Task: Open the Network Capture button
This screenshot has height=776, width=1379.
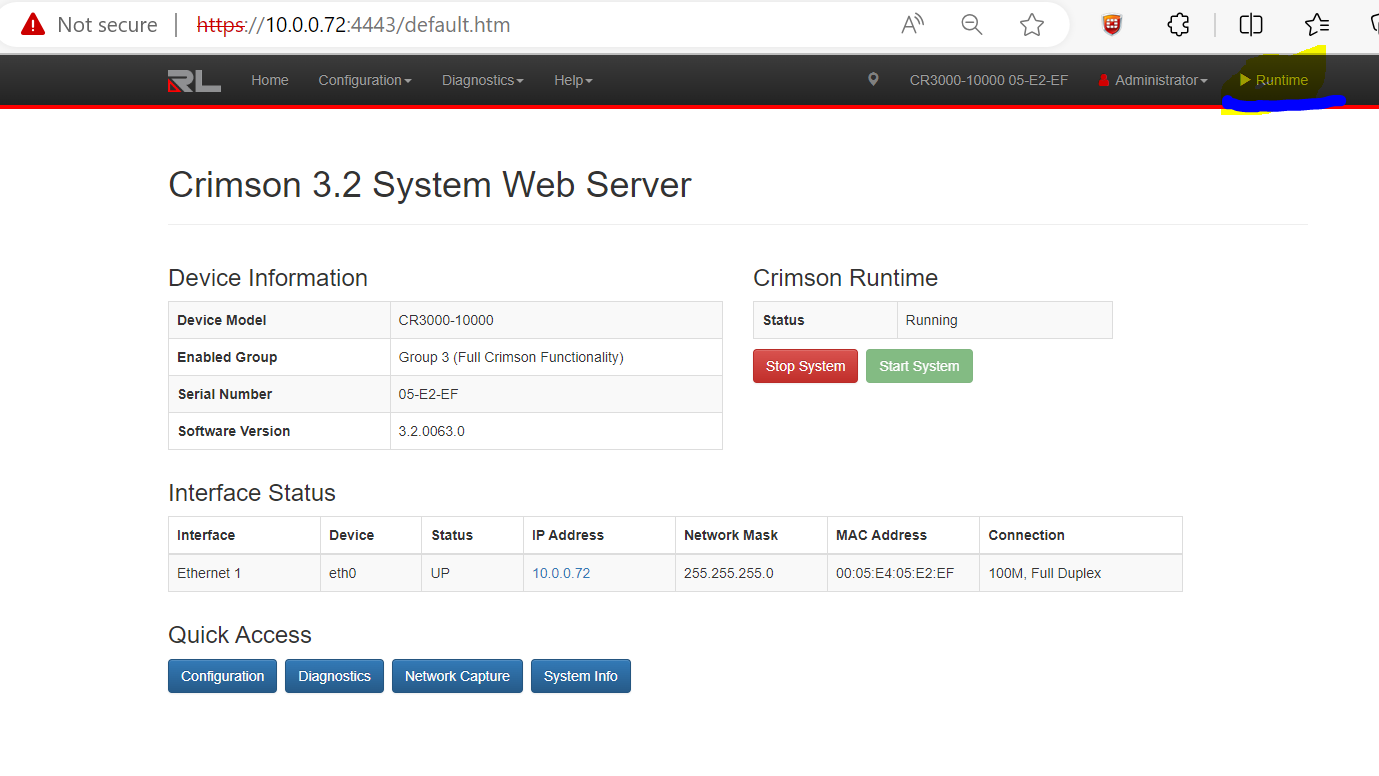Action: [457, 676]
